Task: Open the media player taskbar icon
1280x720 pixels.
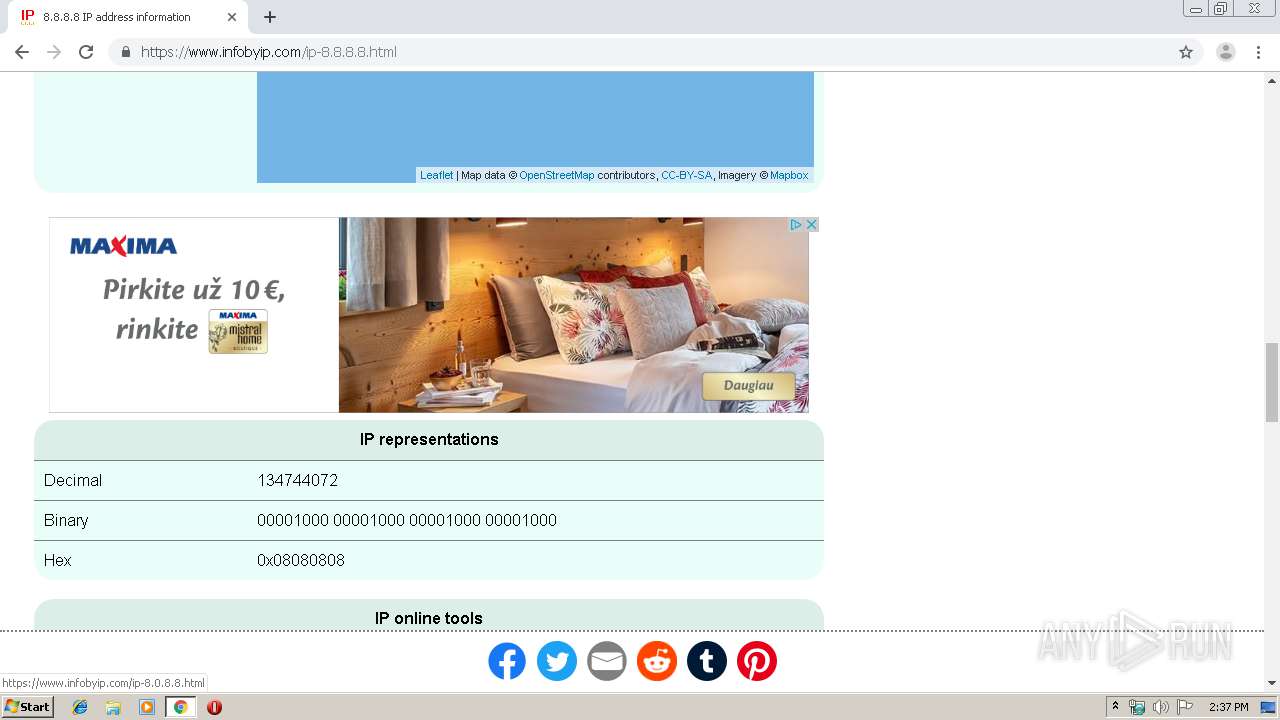Action: (x=147, y=707)
